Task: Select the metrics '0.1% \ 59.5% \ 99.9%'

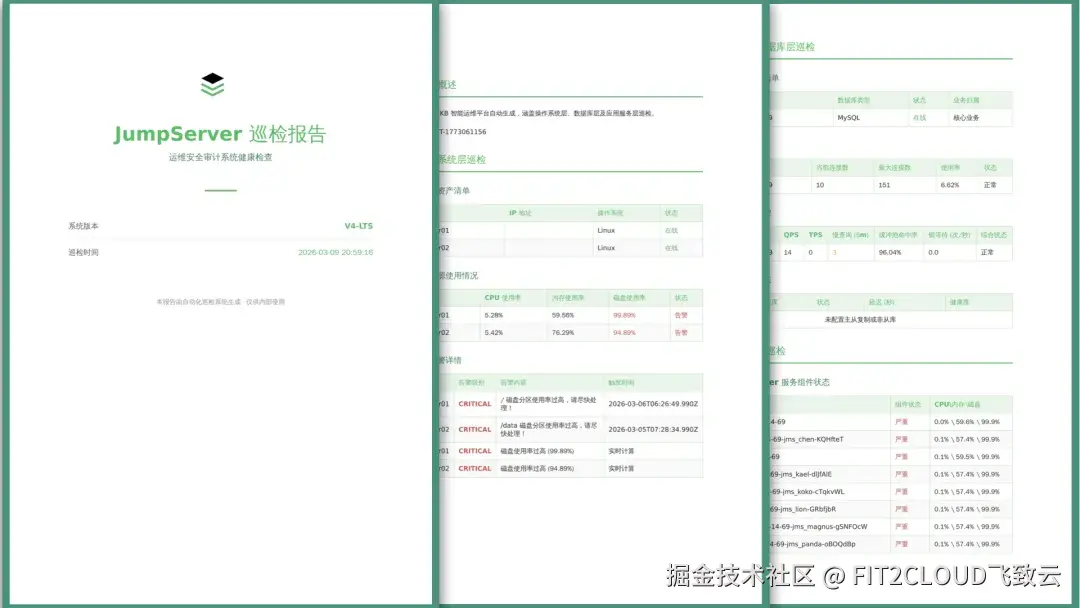Action: coord(967,457)
